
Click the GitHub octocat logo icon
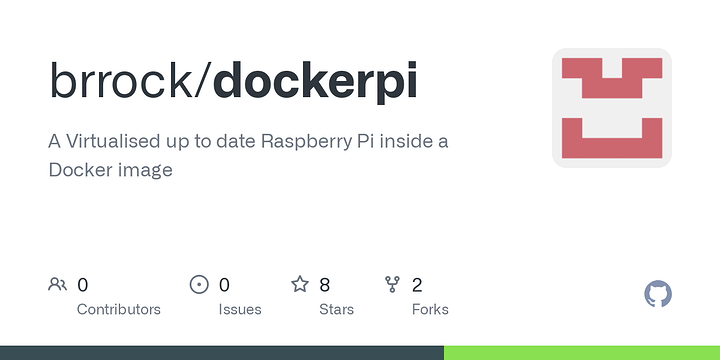click(x=658, y=294)
